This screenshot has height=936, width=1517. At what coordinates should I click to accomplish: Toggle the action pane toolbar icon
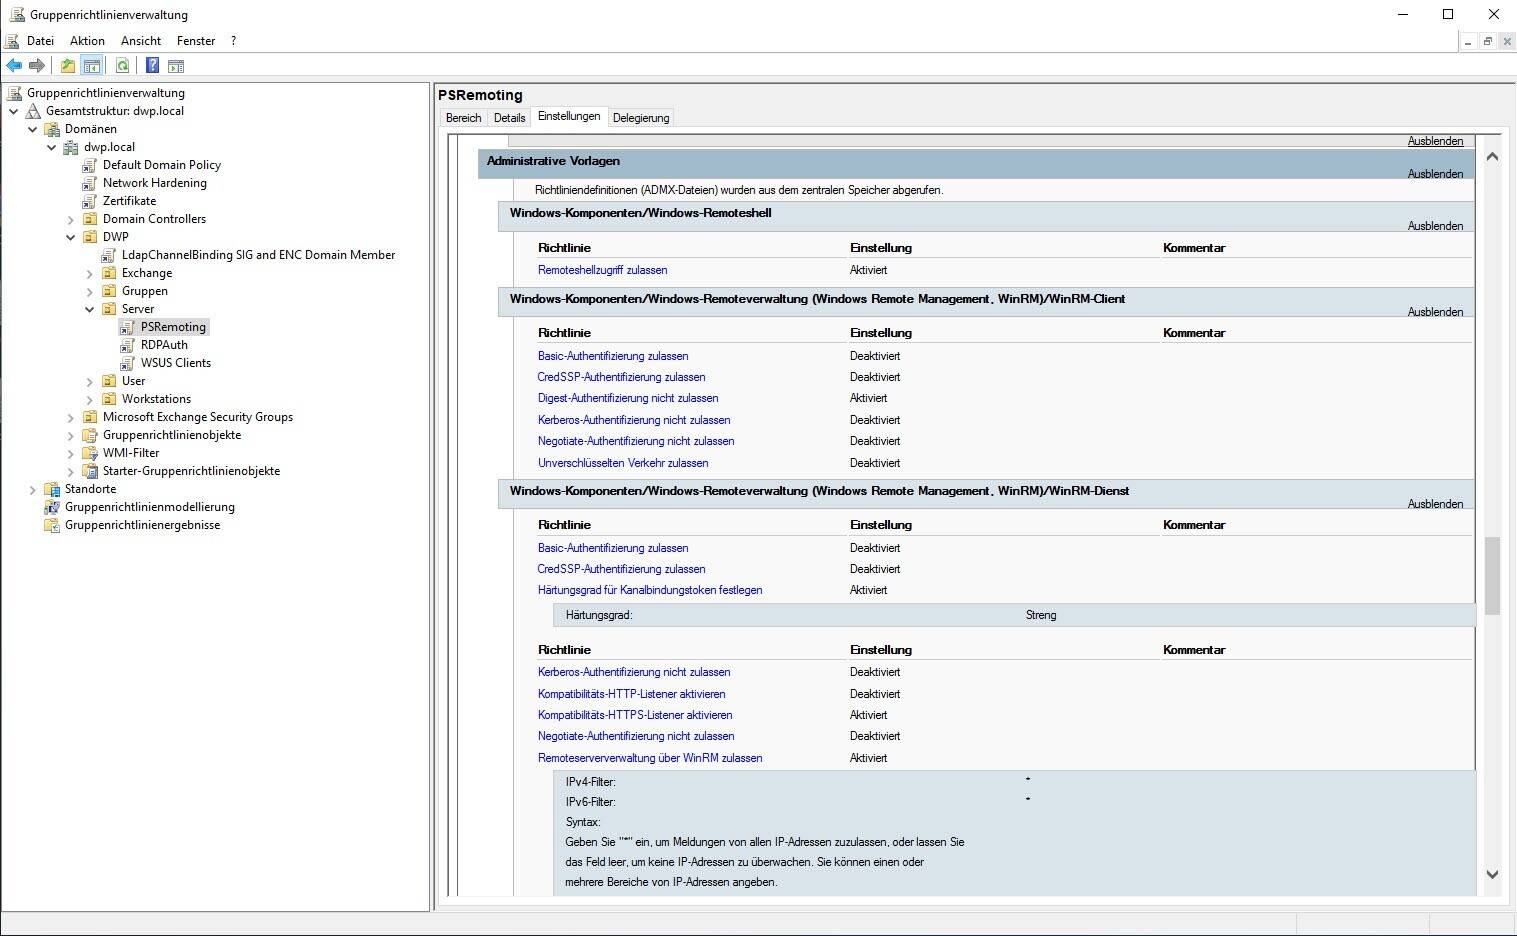click(176, 66)
